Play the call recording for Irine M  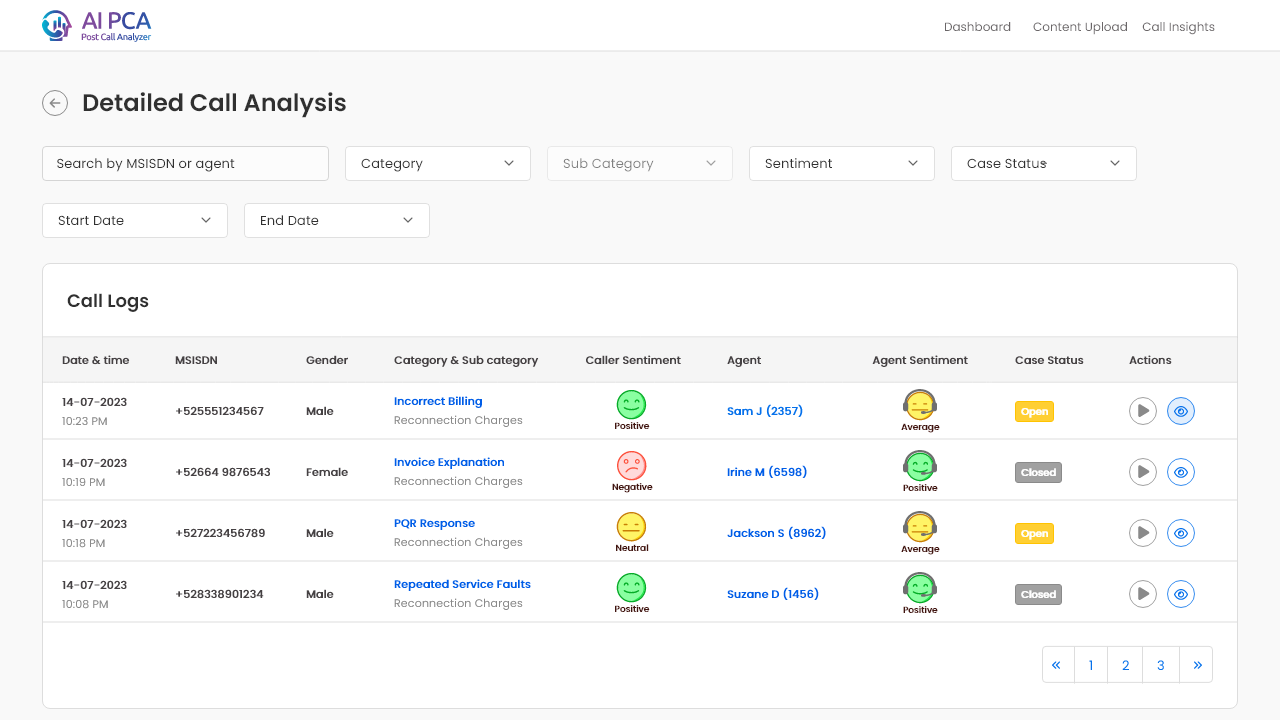1143,472
